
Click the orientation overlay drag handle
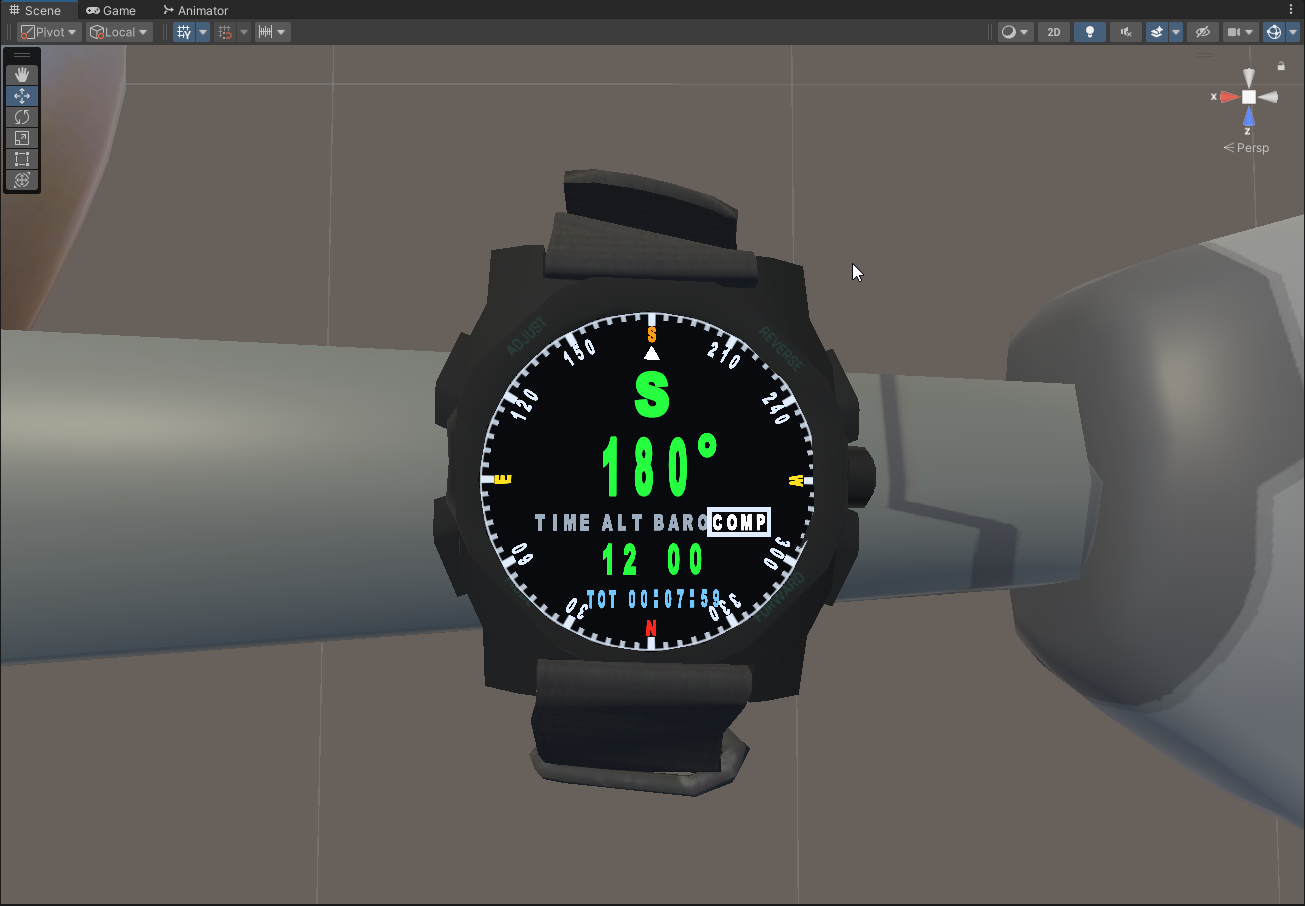tap(1204, 55)
